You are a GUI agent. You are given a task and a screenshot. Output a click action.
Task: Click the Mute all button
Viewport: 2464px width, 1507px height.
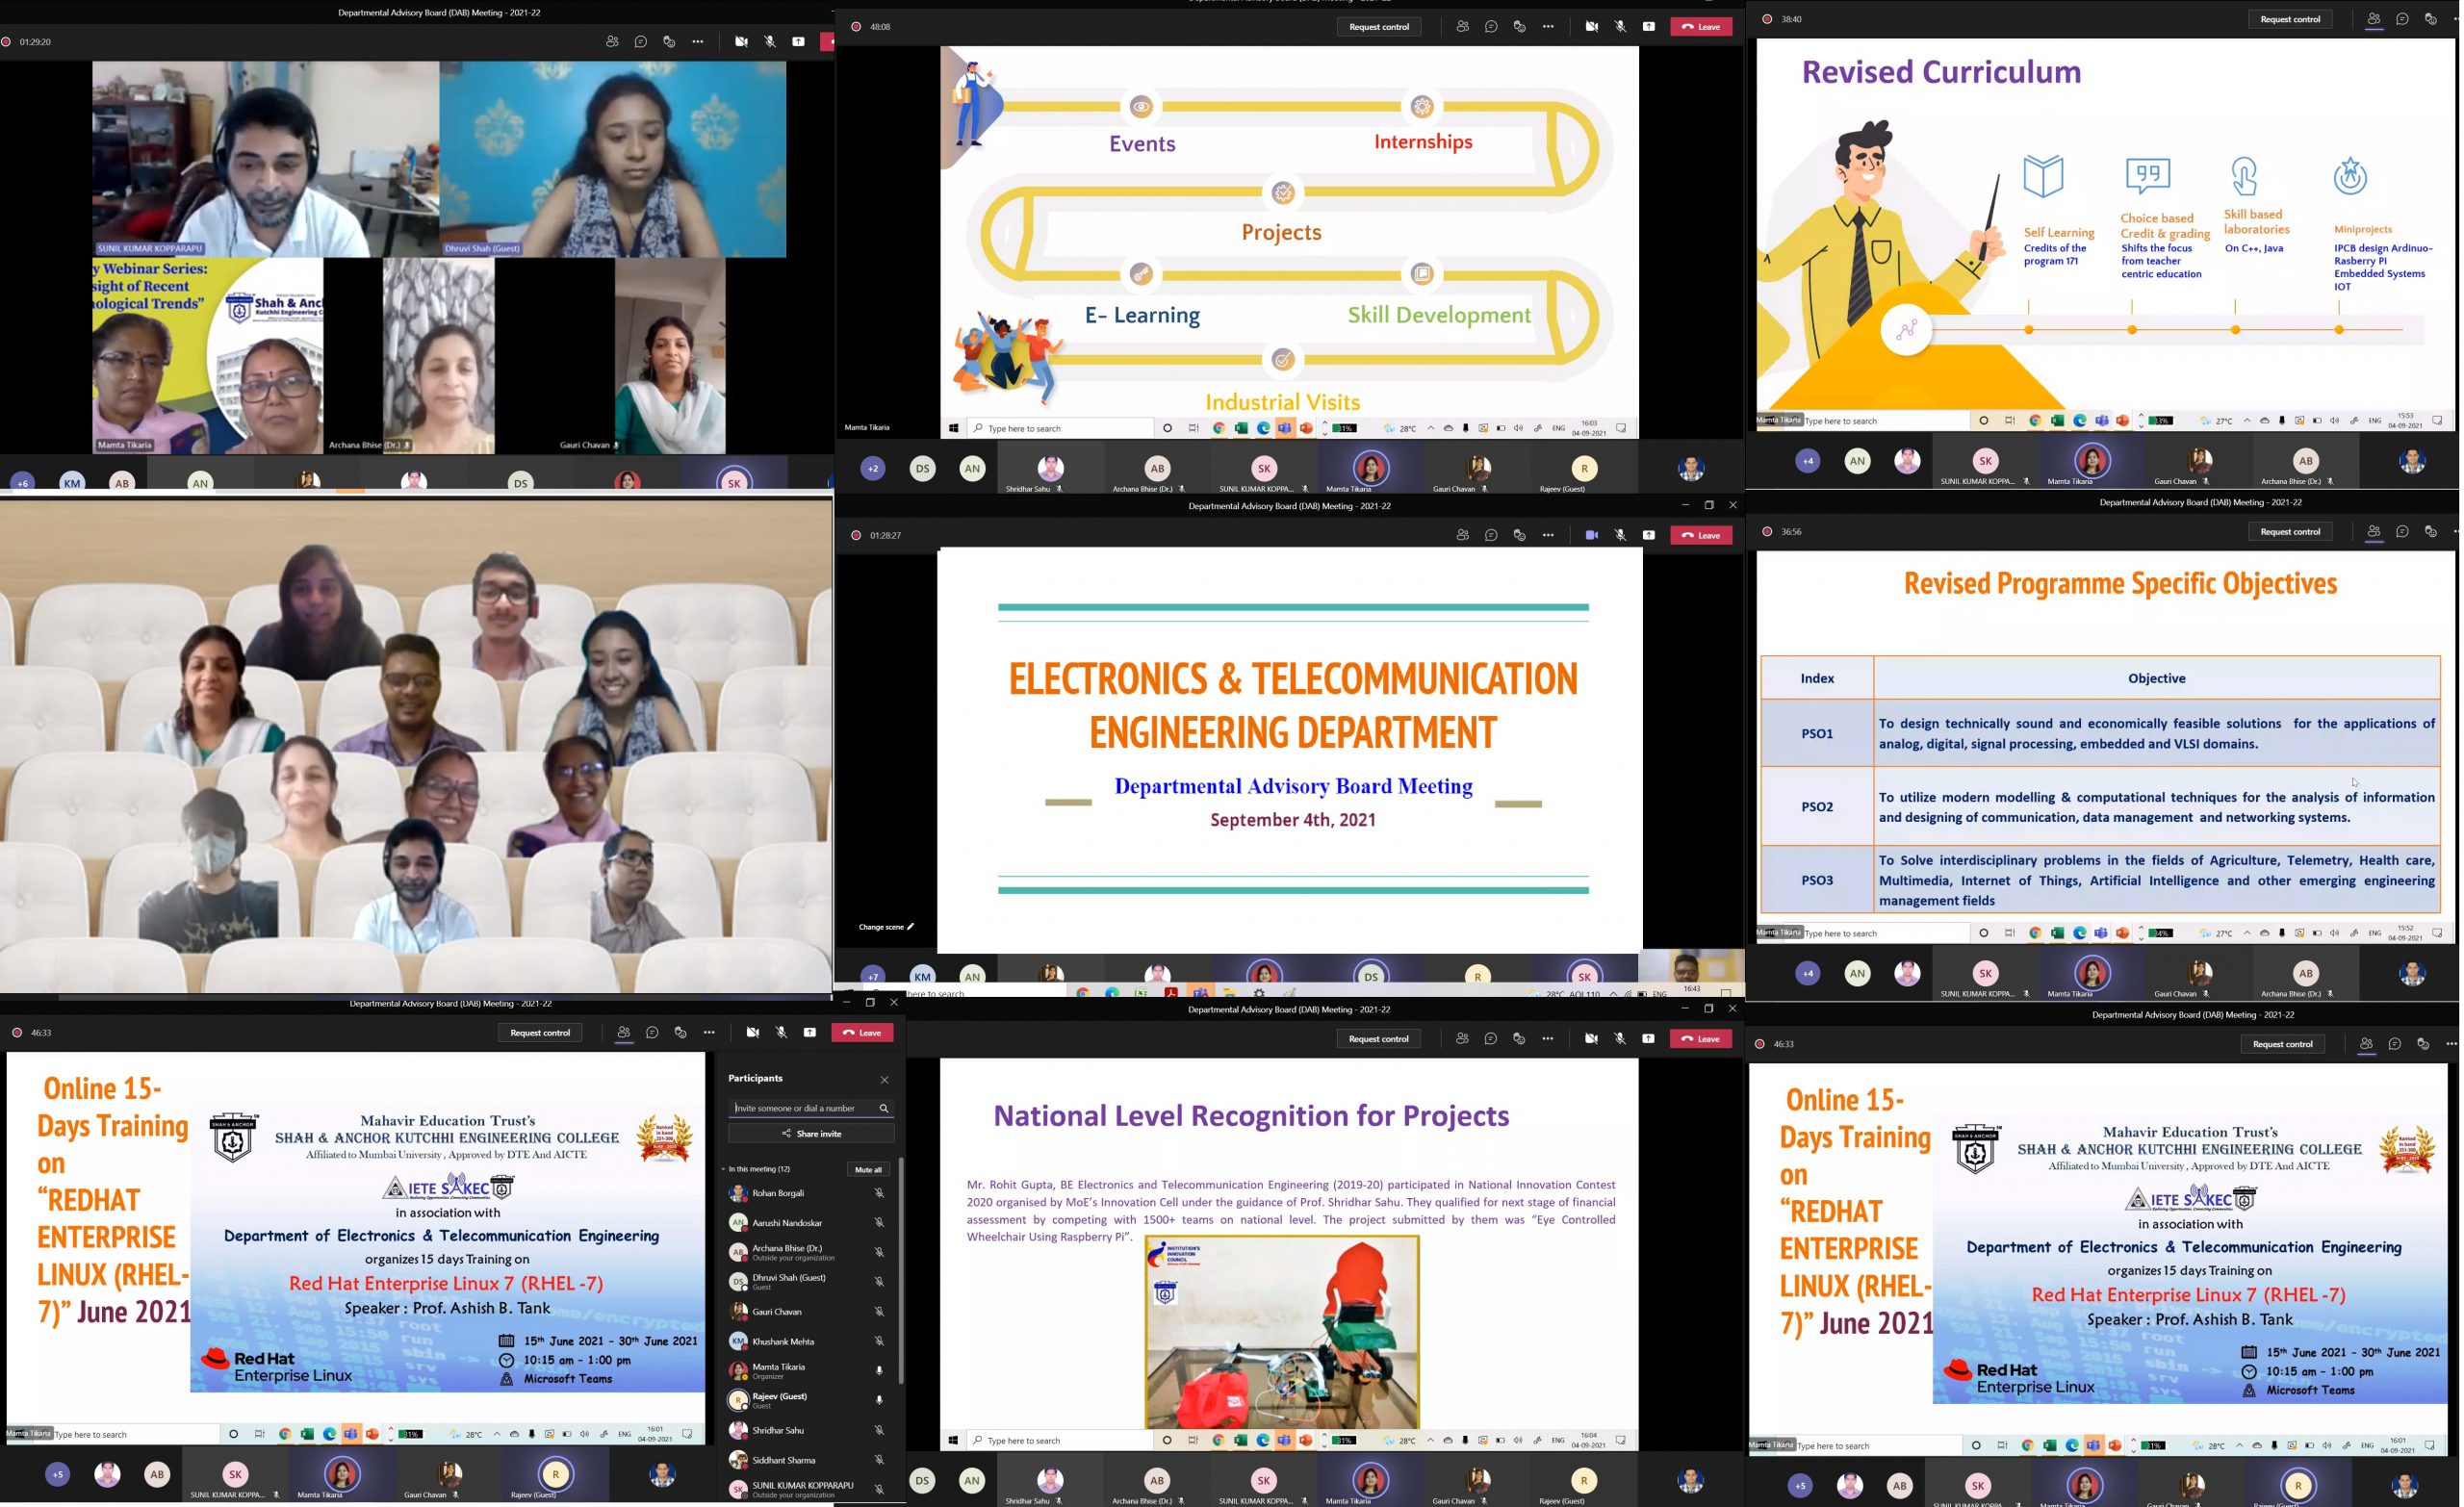click(867, 1170)
